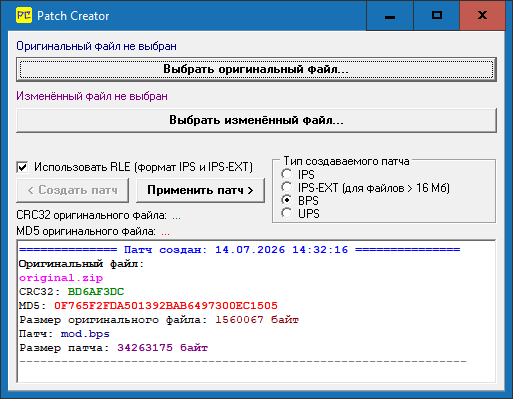Click the Patch Creator app icon

24,15
